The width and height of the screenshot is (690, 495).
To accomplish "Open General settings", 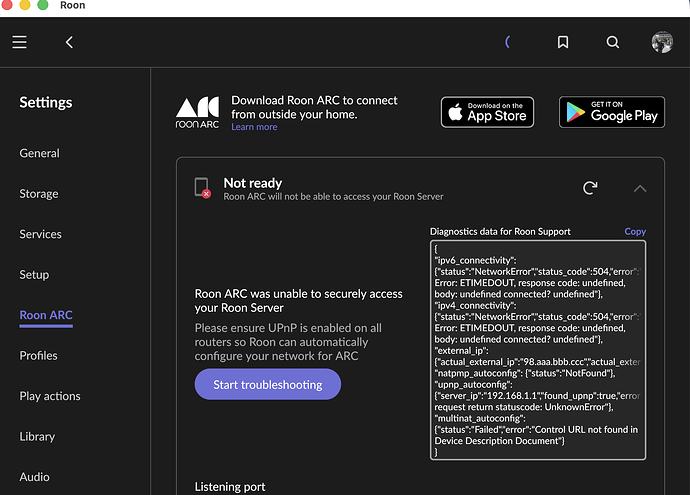I will 39,153.
